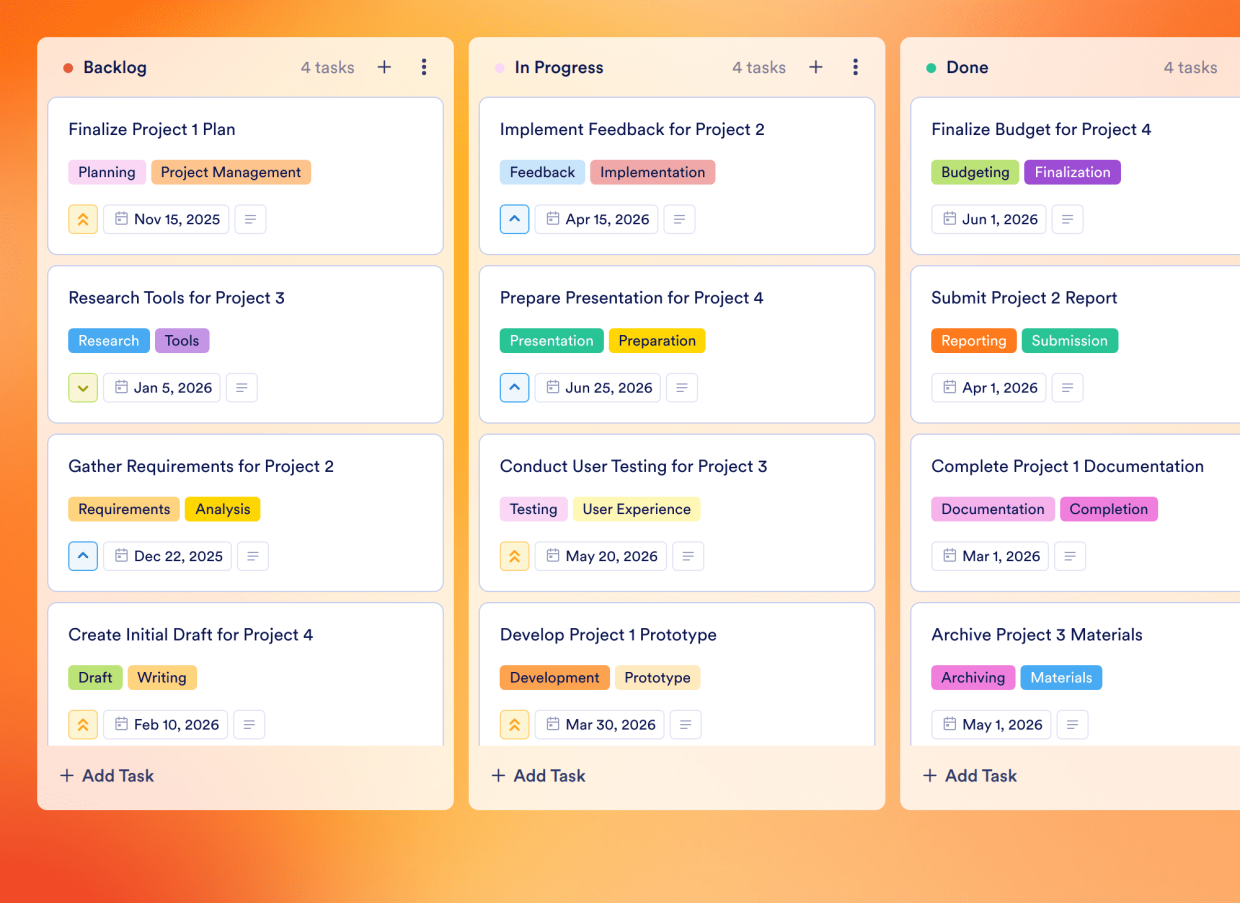This screenshot has width=1240, height=903.
Task: Click Add Task under the Backlog column
Action: point(106,775)
